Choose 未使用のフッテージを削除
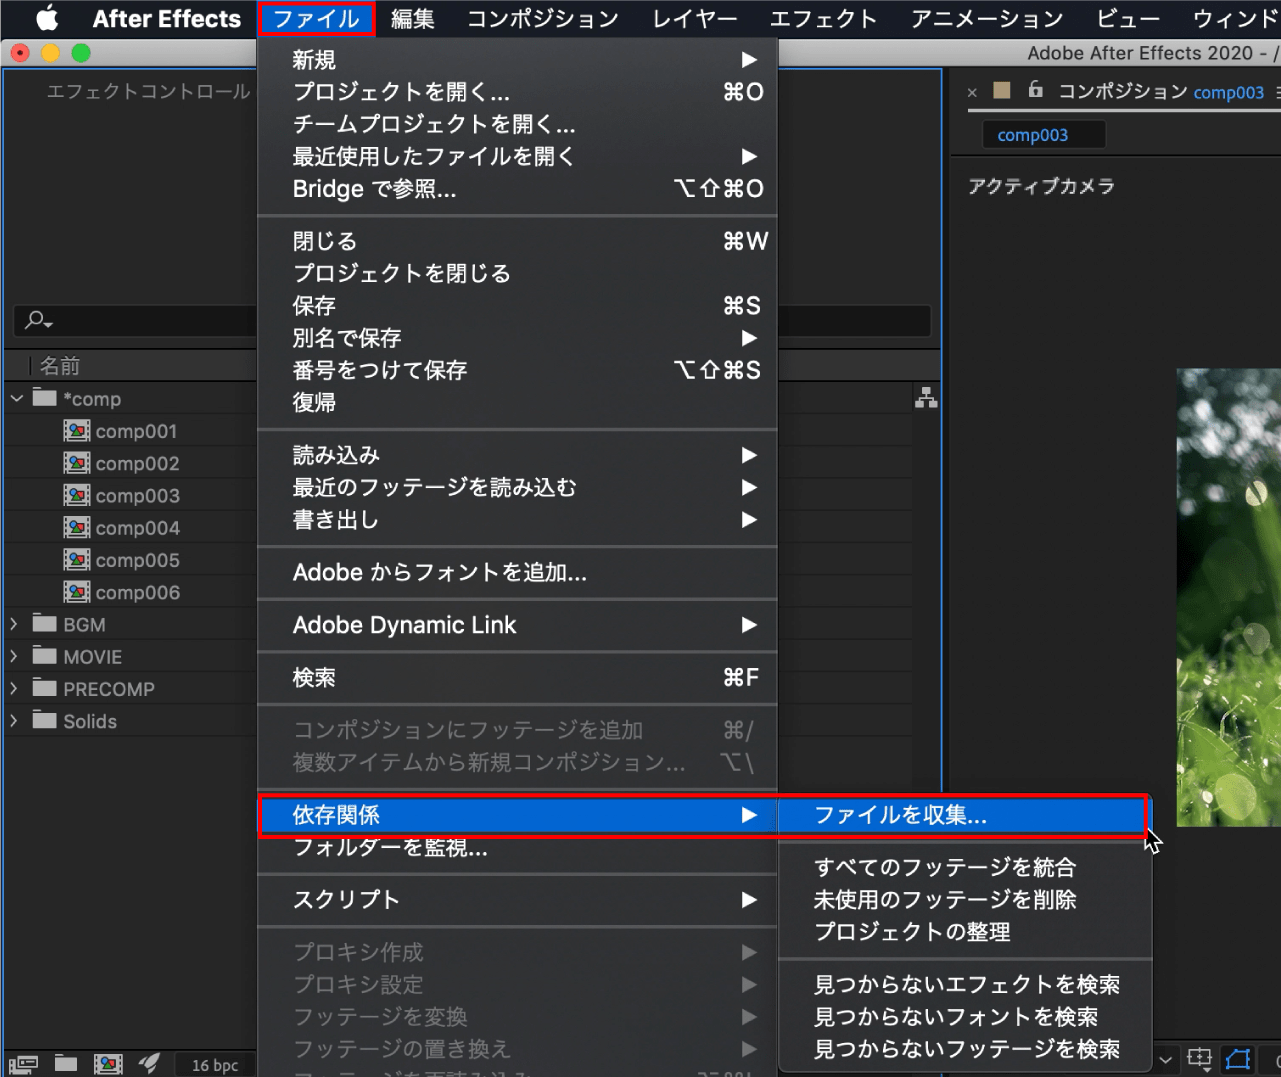1281x1077 pixels. [x=965, y=899]
